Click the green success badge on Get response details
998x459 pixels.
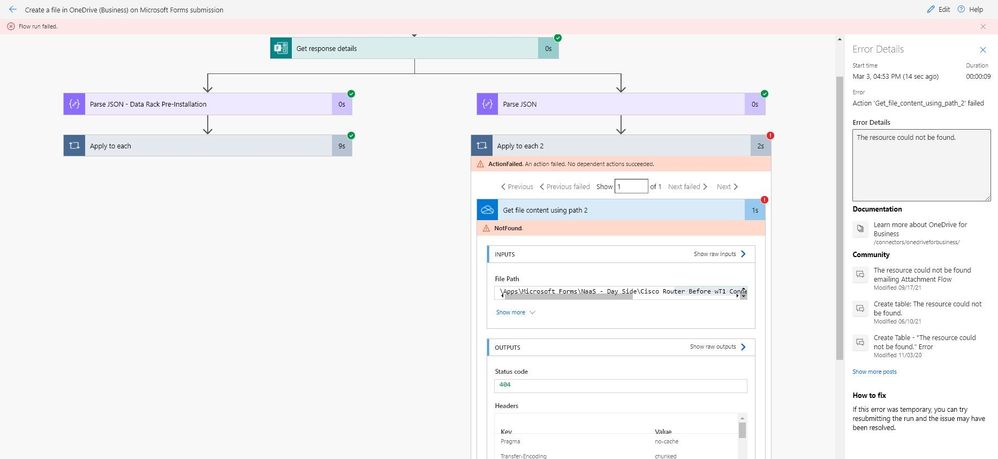(x=558, y=38)
